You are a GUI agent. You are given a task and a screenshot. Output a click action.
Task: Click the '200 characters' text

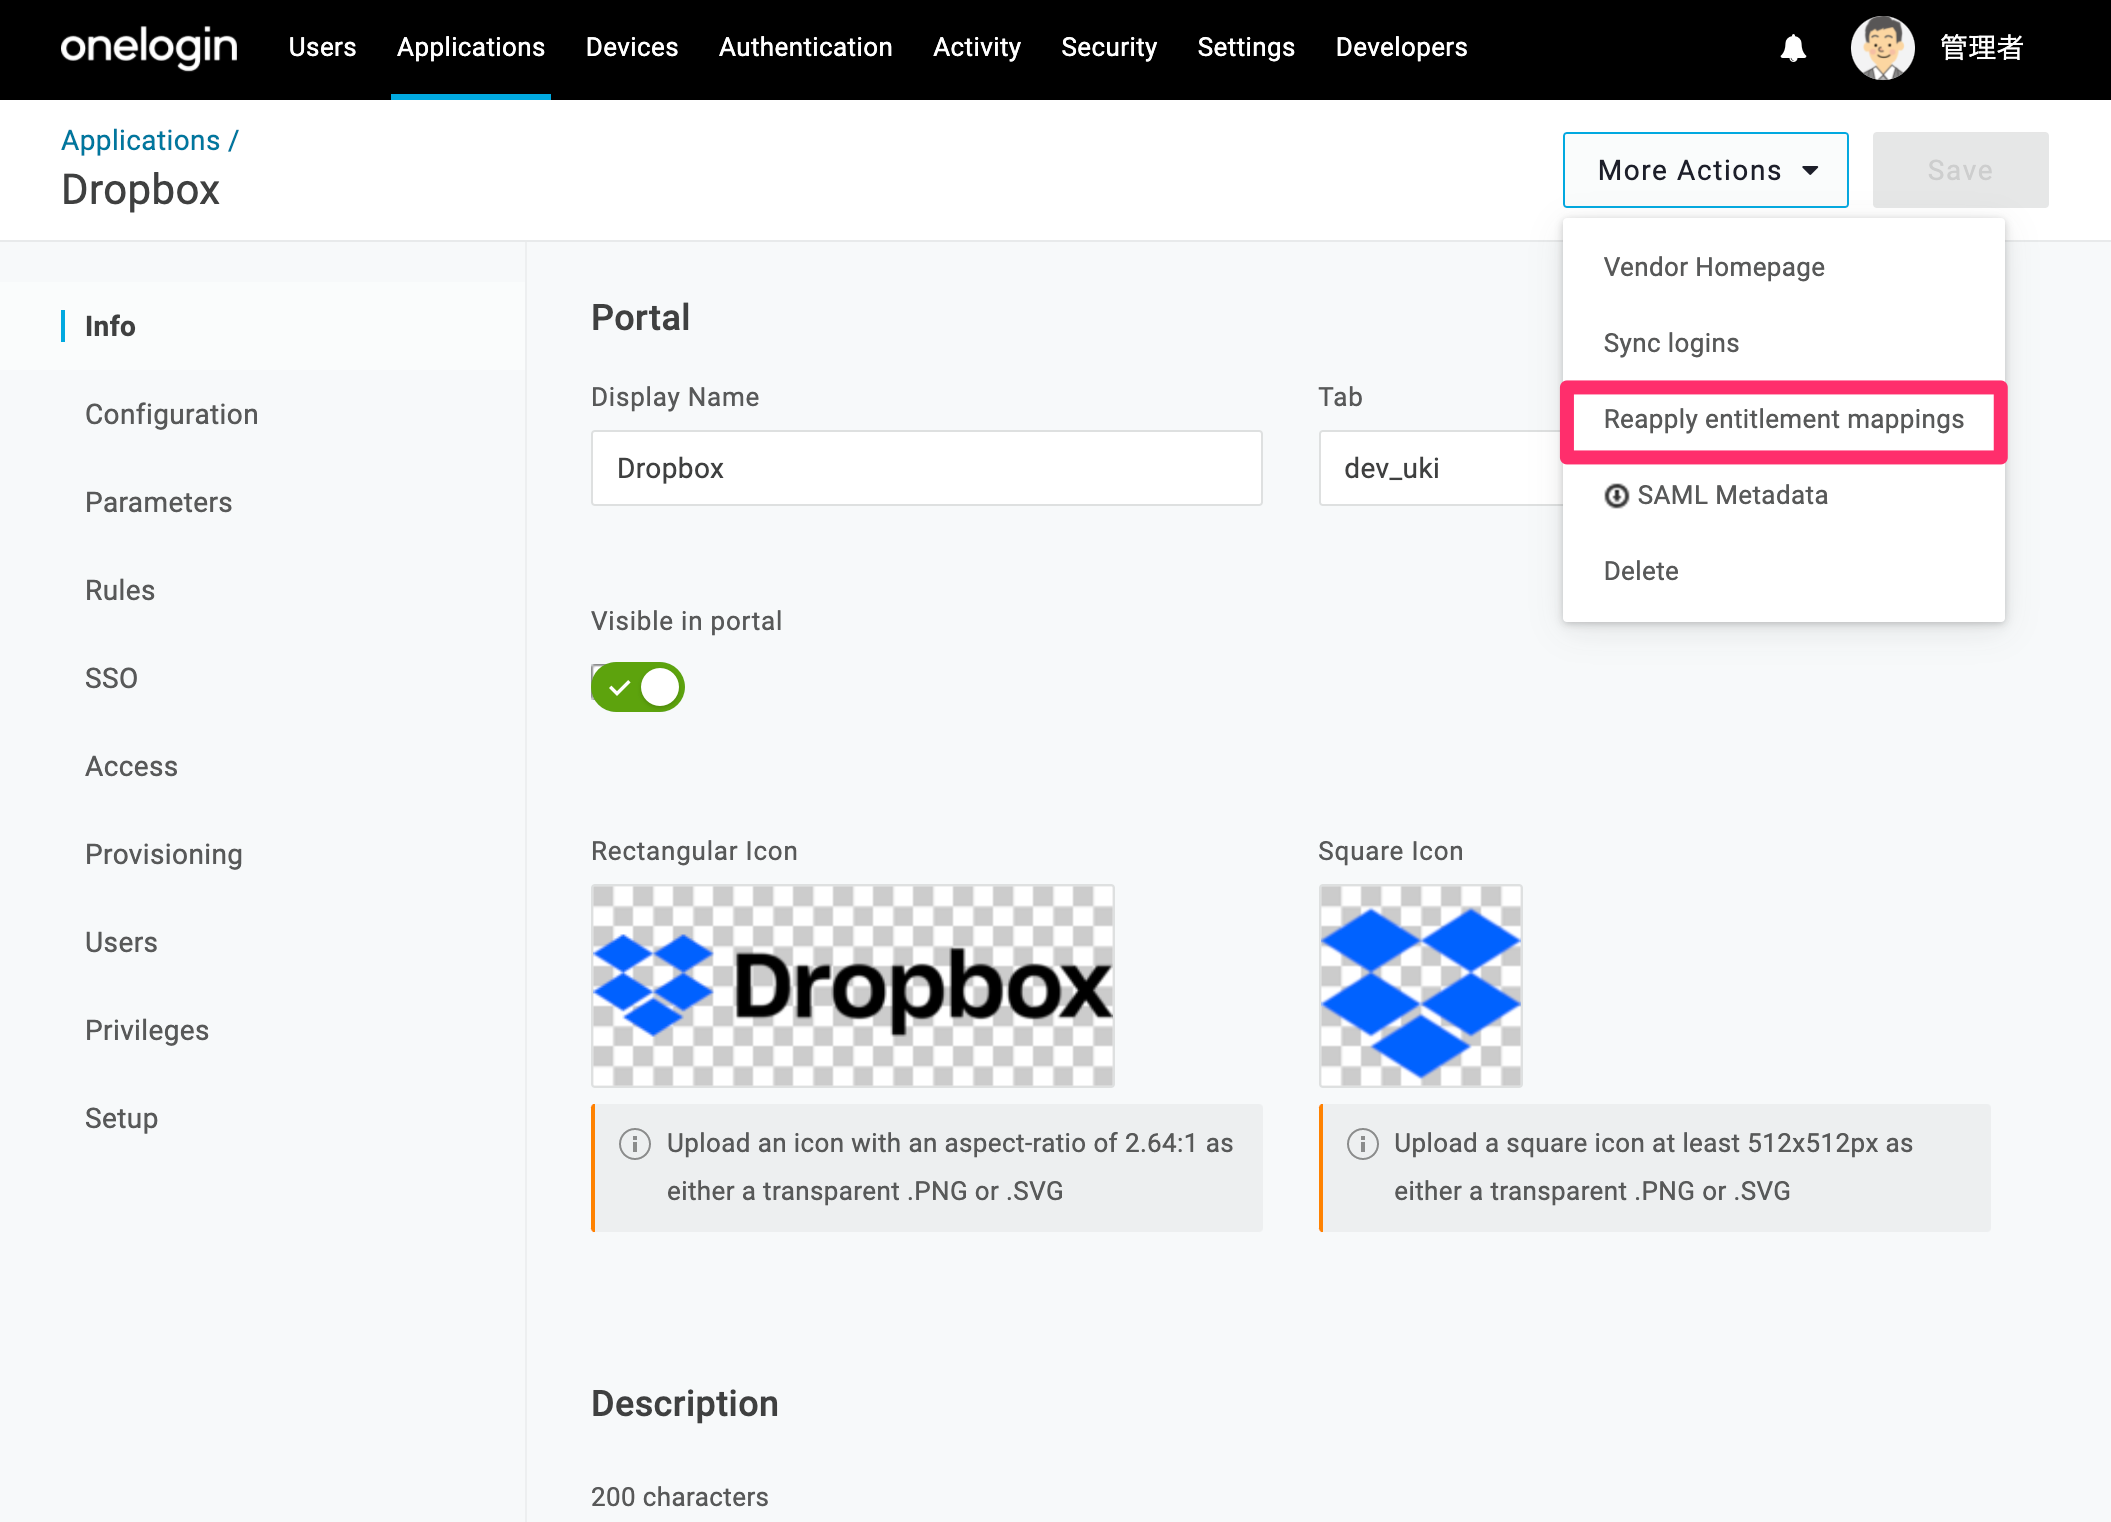point(680,1497)
